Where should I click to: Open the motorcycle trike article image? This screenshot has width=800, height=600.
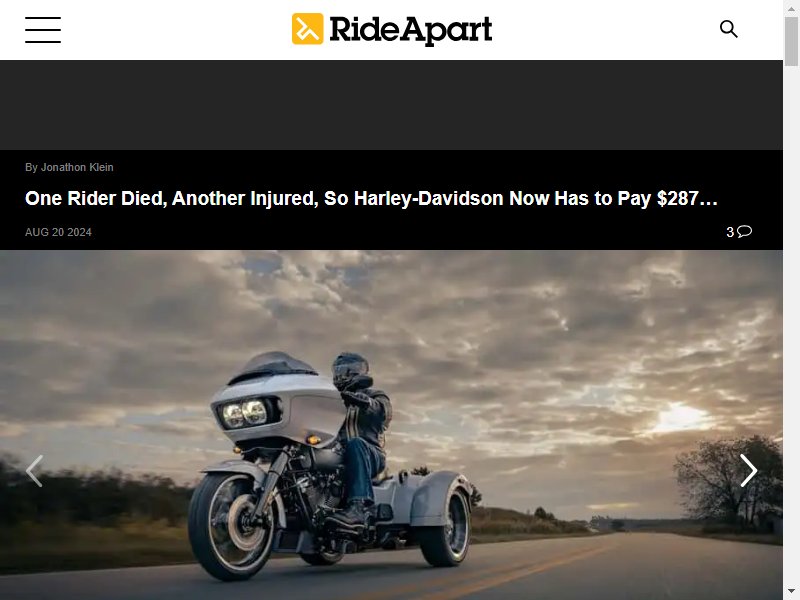391,425
